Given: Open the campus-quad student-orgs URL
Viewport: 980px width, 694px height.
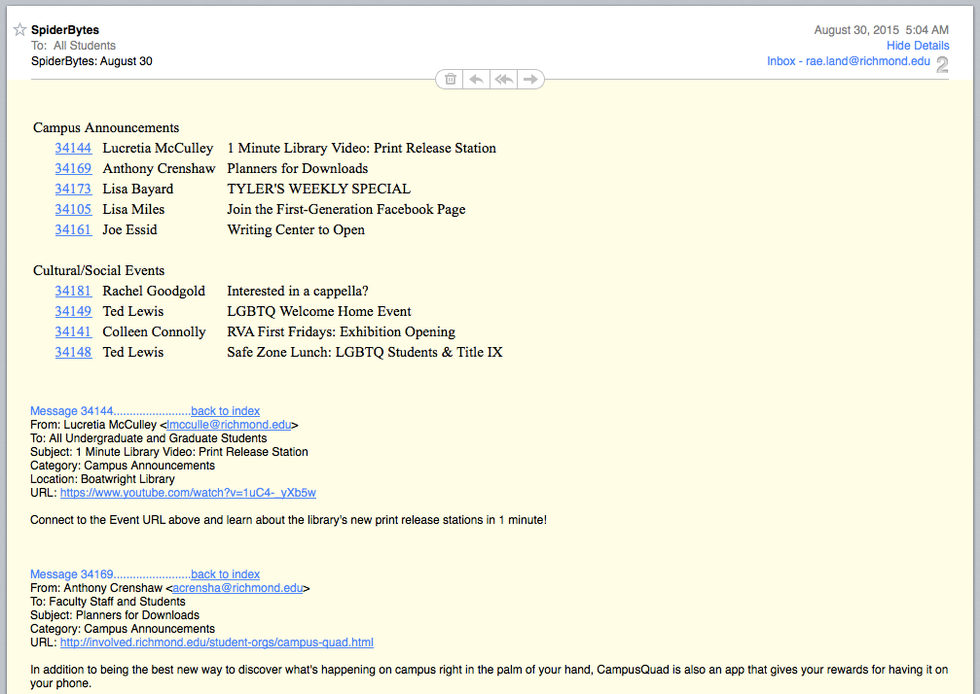Looking at the screenshot, I should [x=216, y=642].
